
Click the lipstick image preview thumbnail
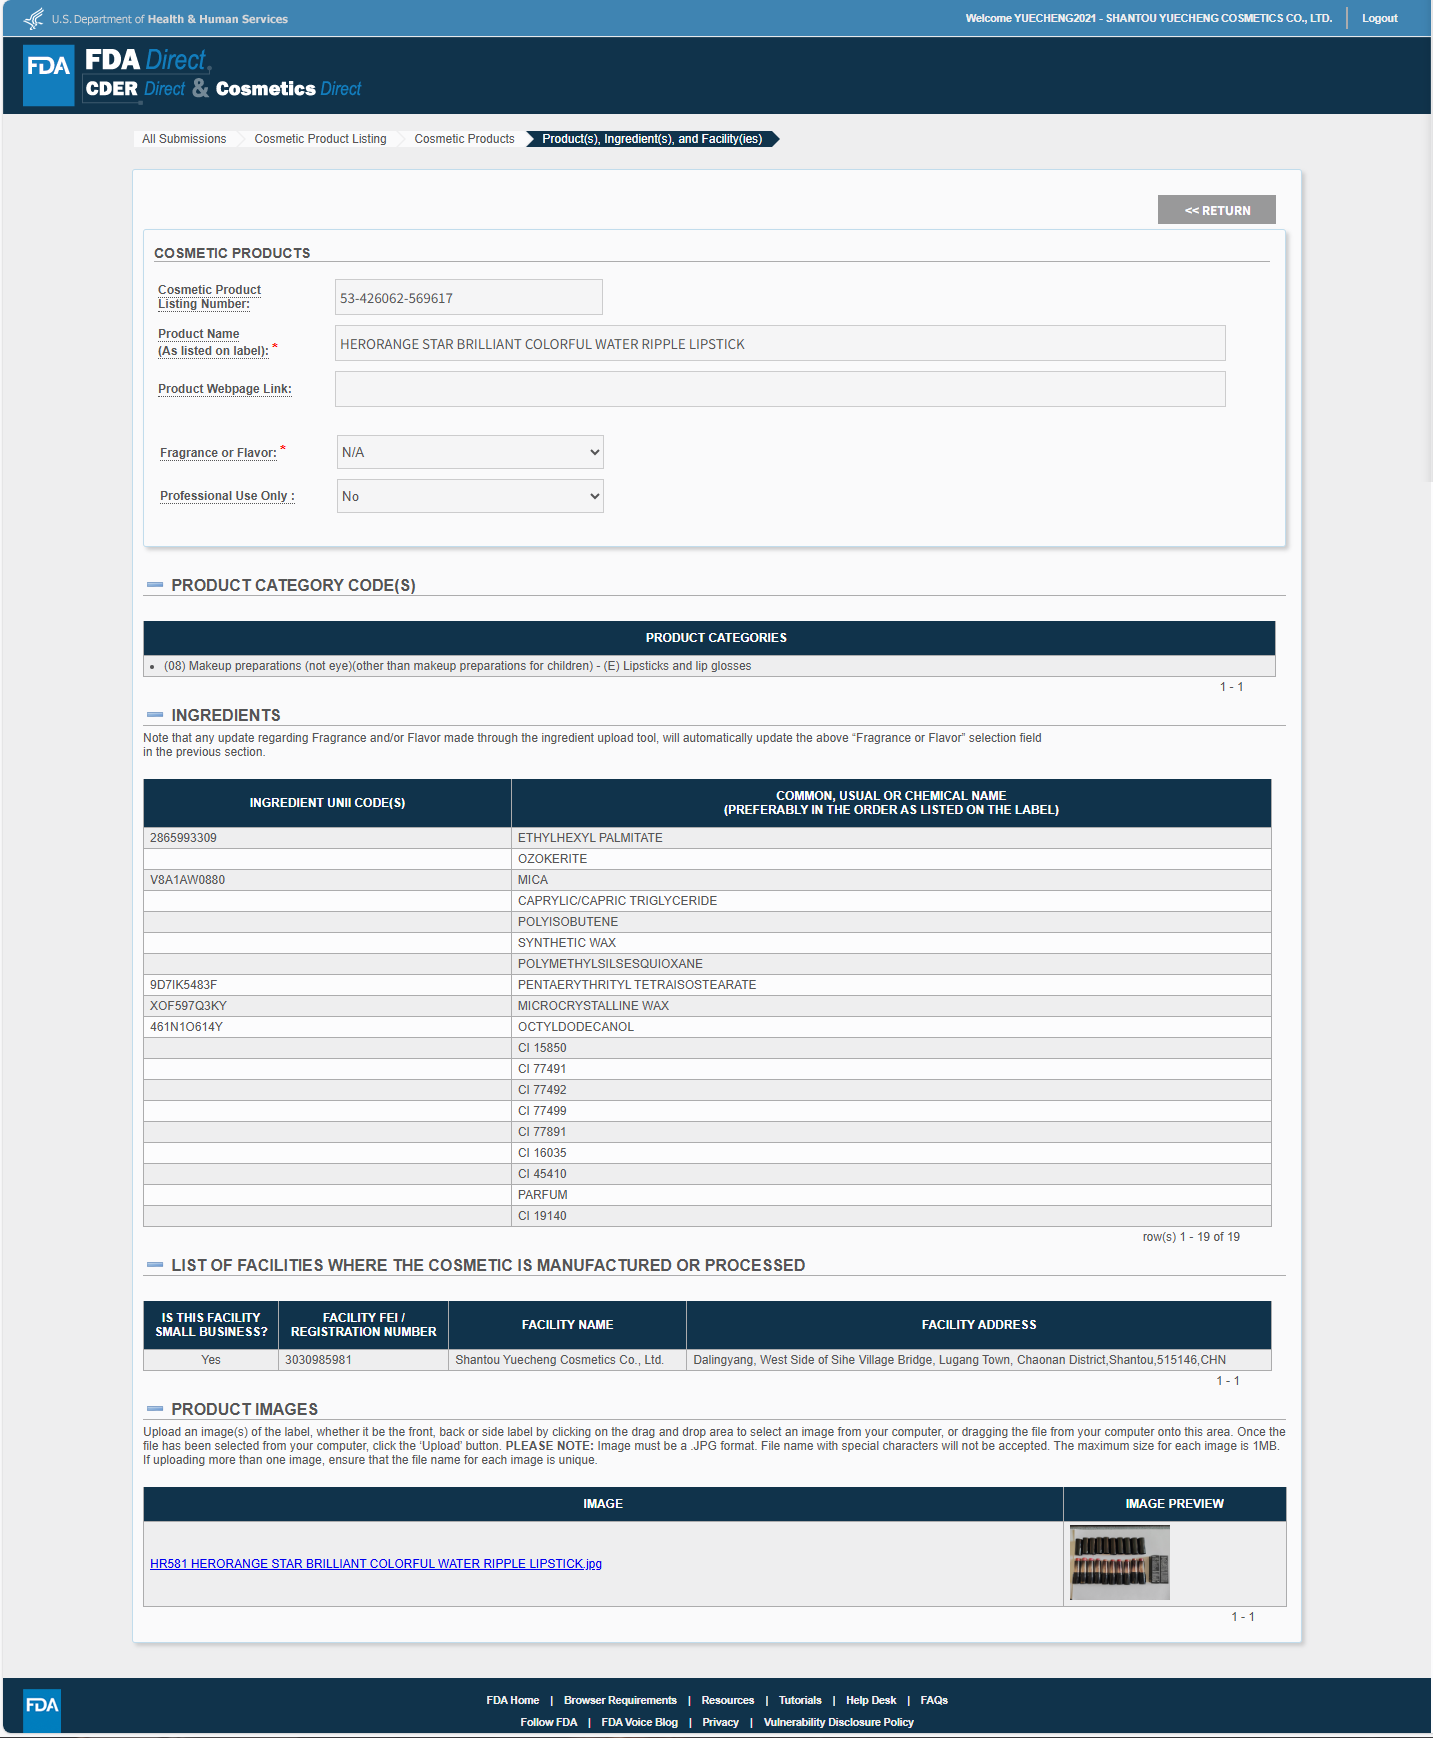pos(1119,1563)
